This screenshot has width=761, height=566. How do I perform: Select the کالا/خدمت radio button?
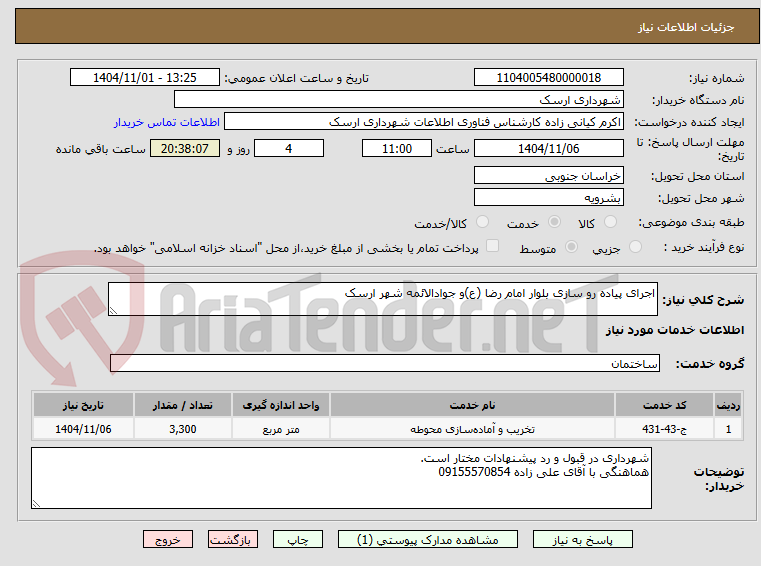coord(482,222)
